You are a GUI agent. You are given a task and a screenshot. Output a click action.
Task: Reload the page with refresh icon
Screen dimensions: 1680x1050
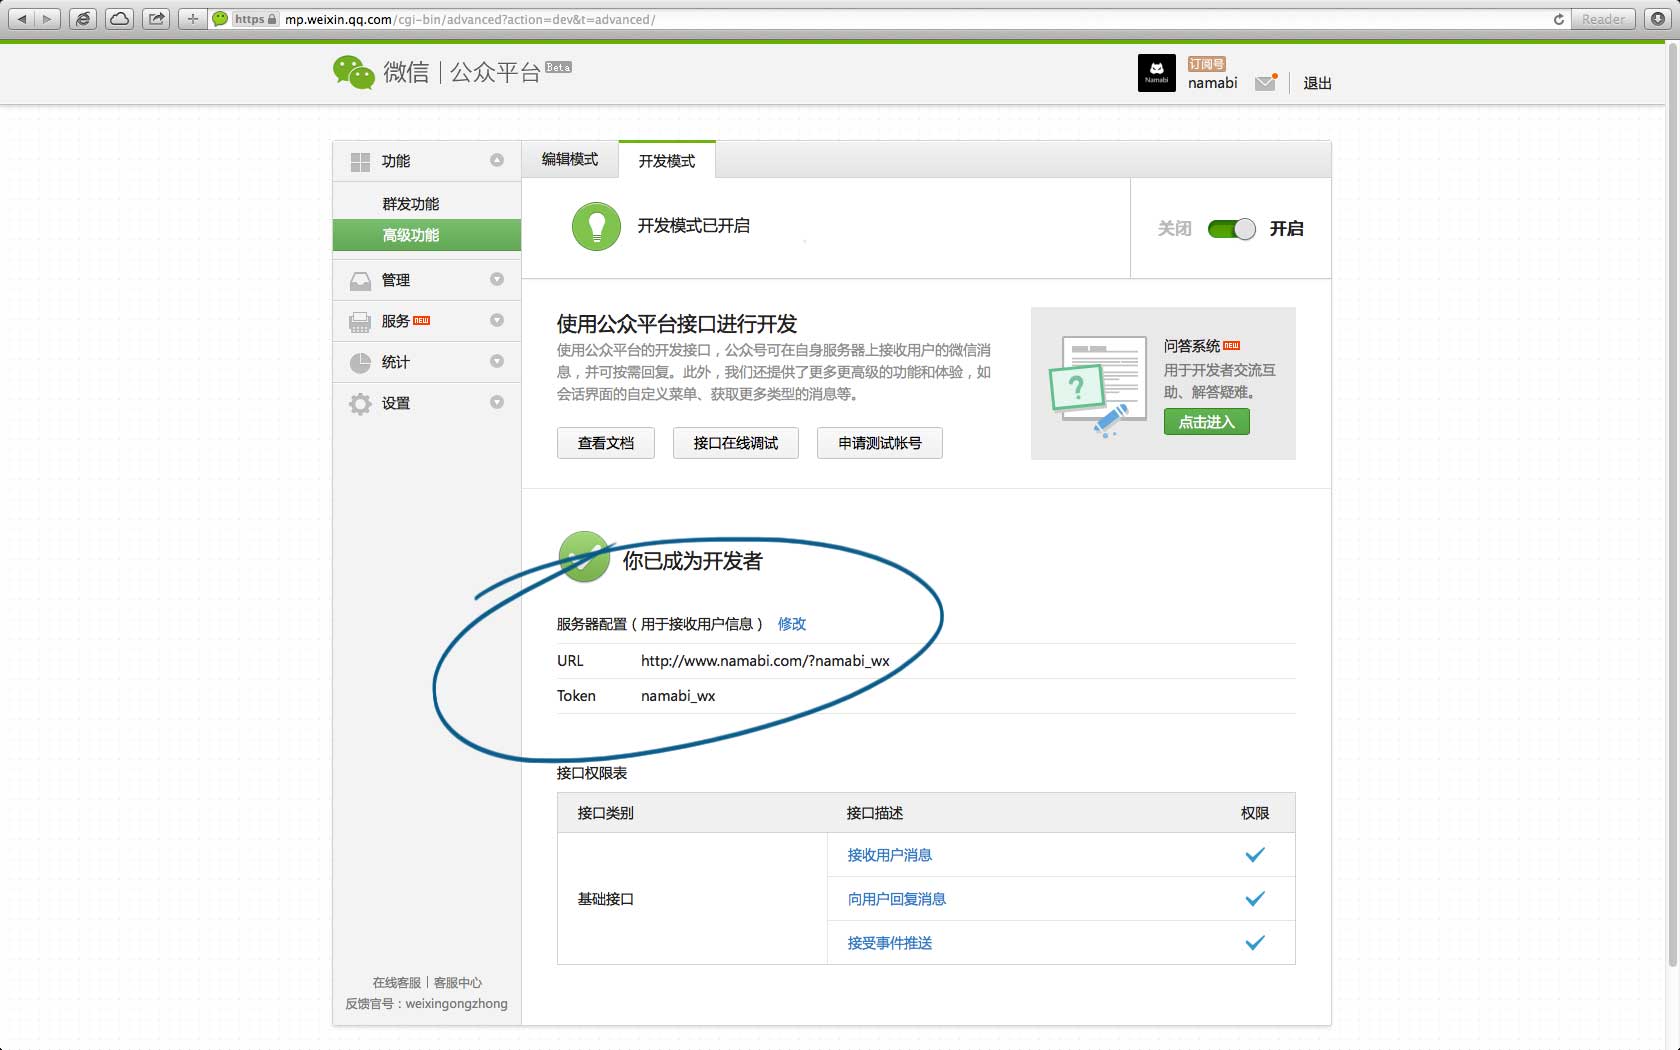click(1558, 19)
